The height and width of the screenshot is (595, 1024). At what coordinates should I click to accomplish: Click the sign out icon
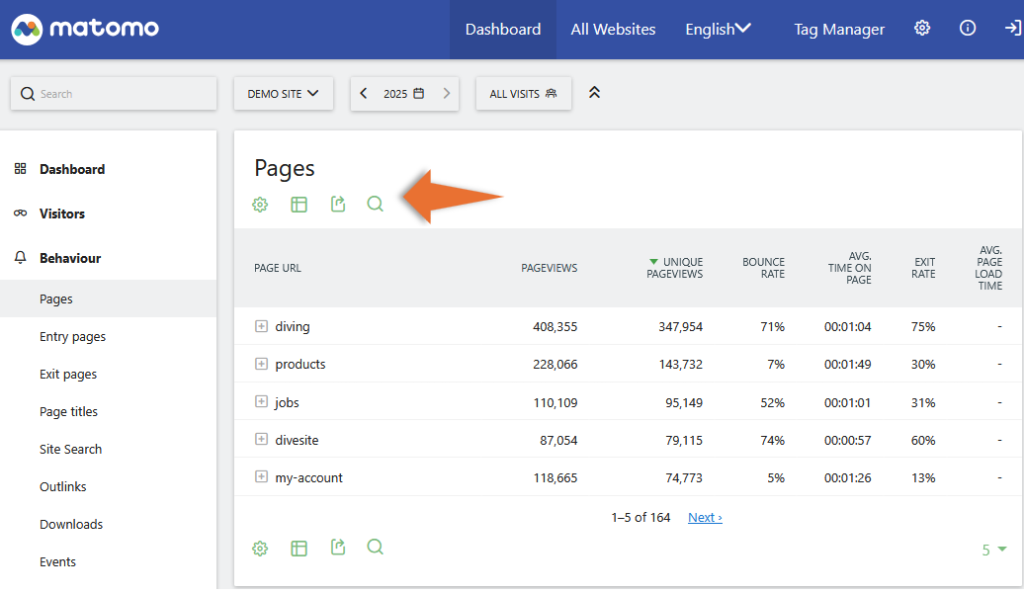pyautogui.click(x=1012, y=28)
